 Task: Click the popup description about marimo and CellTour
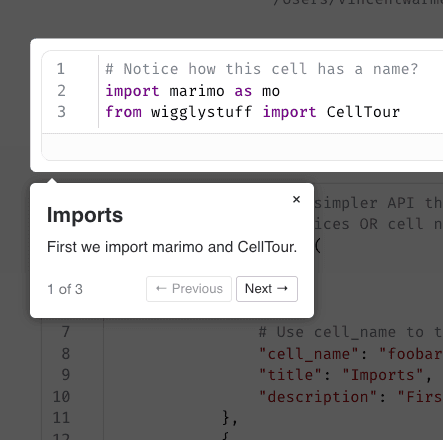172,247
